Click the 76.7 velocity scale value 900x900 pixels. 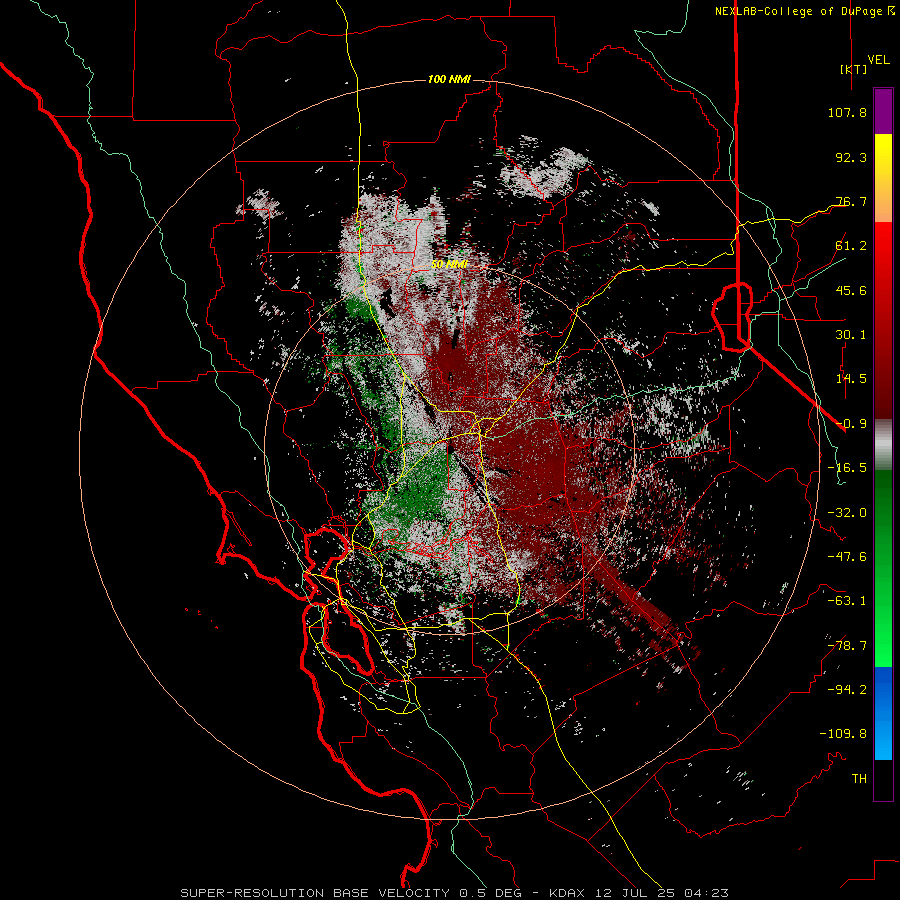coord(851,201)
